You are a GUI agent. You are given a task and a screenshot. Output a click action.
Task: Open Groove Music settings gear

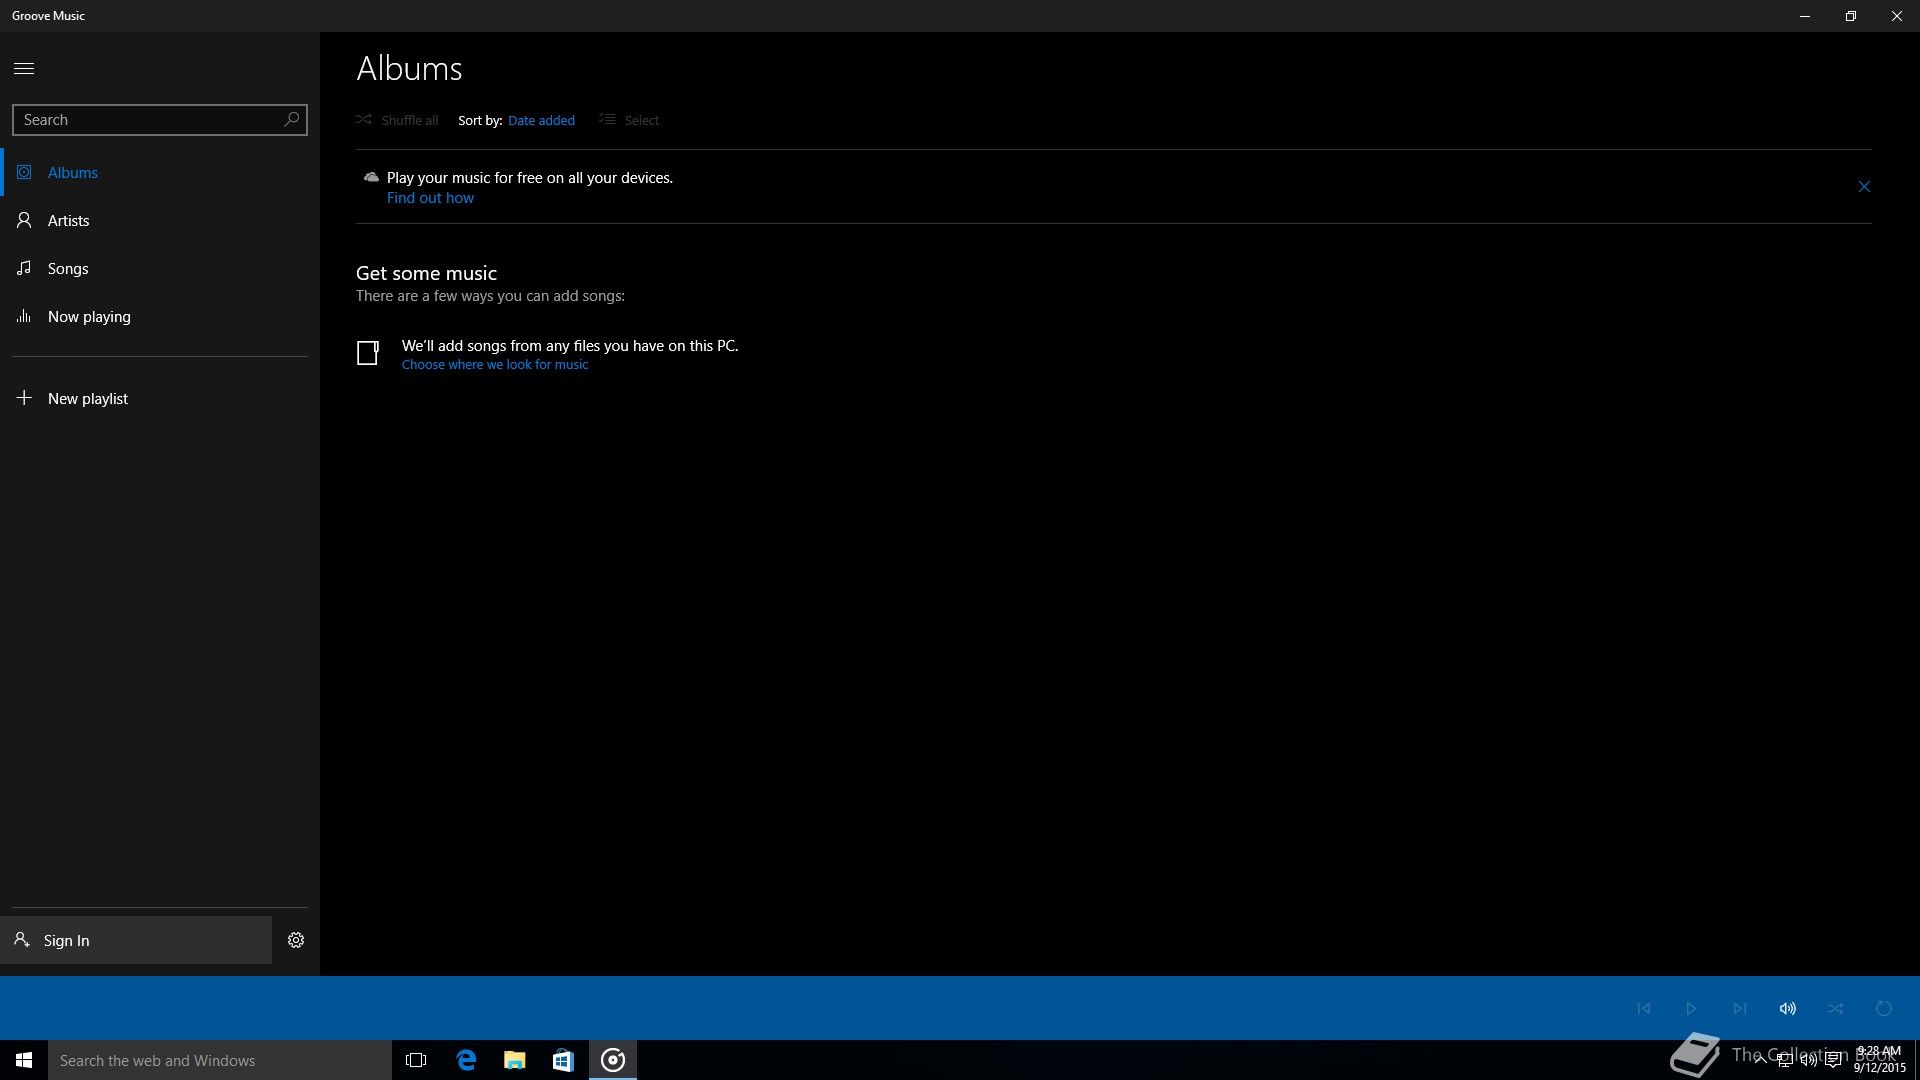tap(296, 940)
